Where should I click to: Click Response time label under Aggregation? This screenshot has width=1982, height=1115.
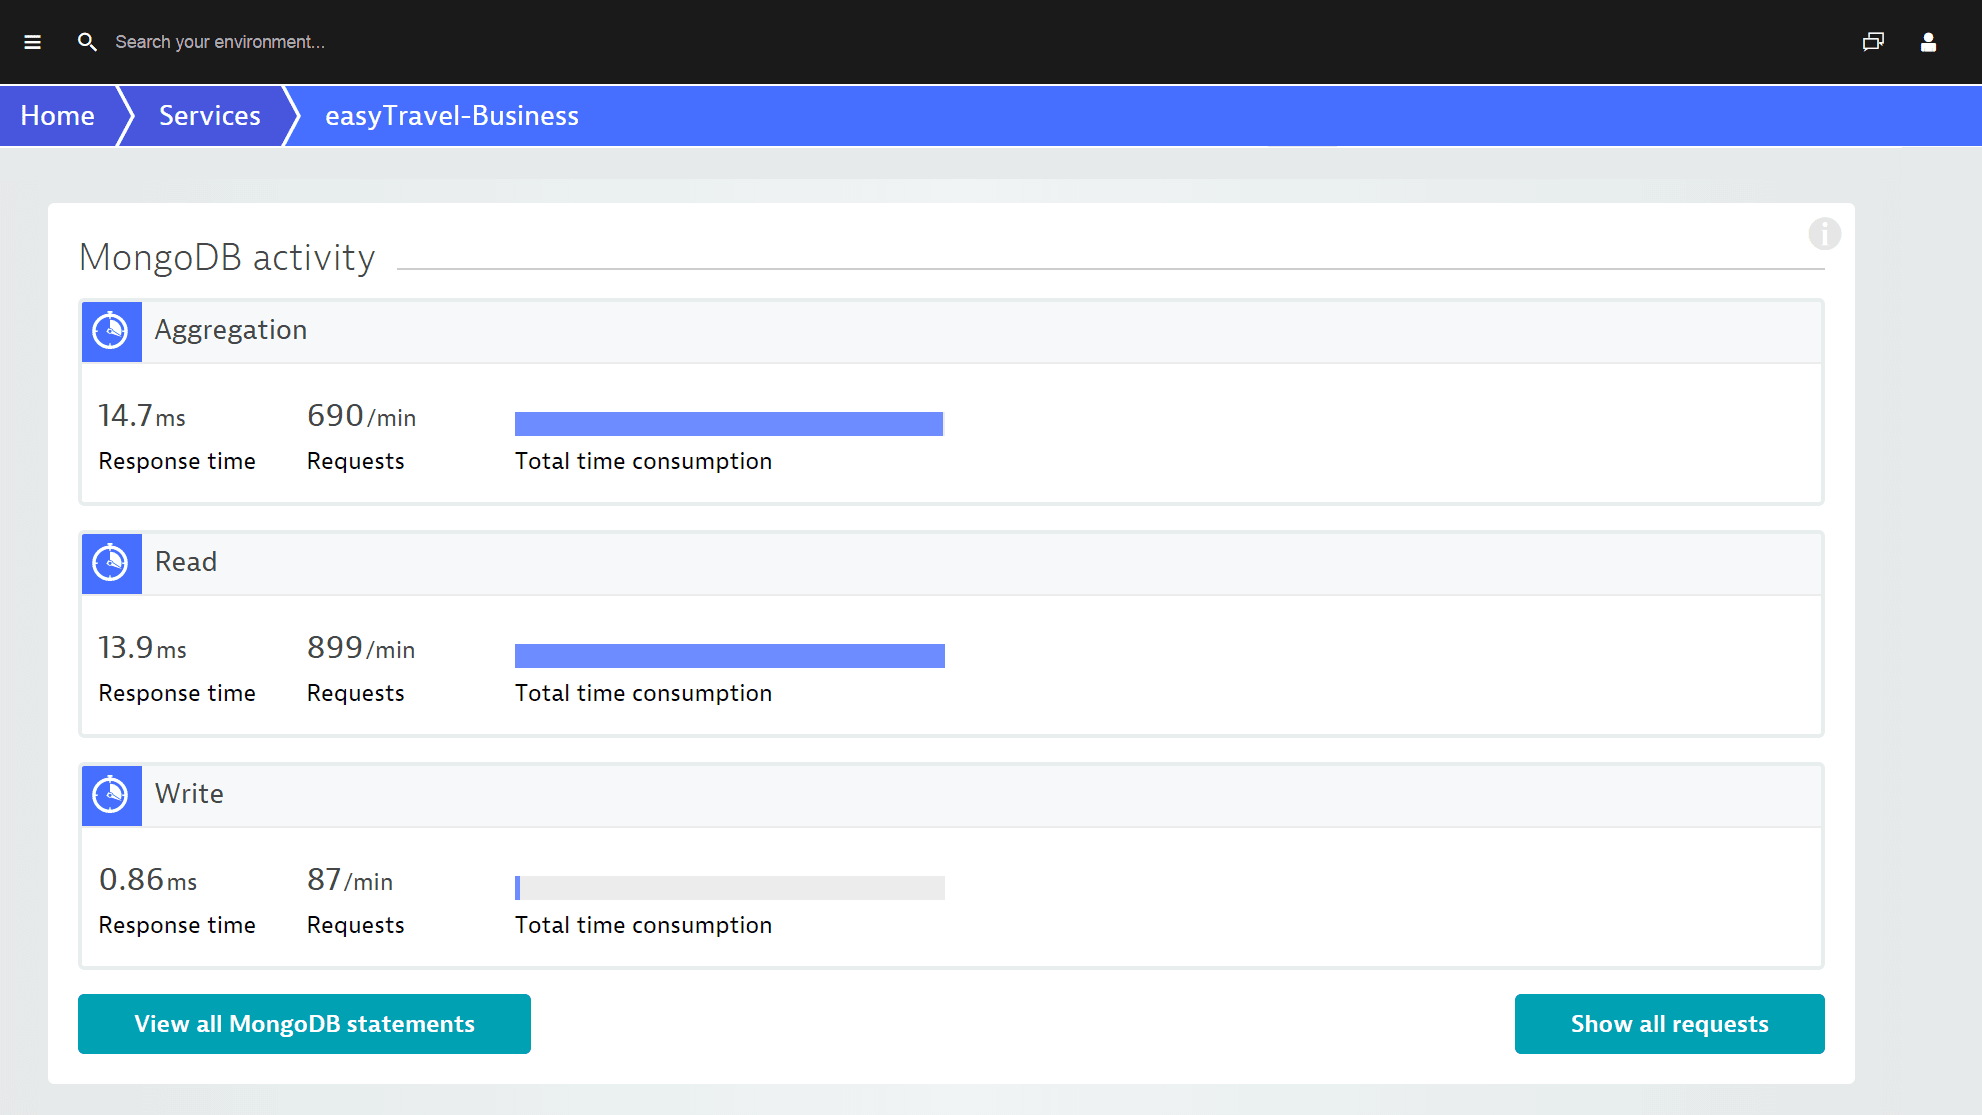(x=177, y=461)
